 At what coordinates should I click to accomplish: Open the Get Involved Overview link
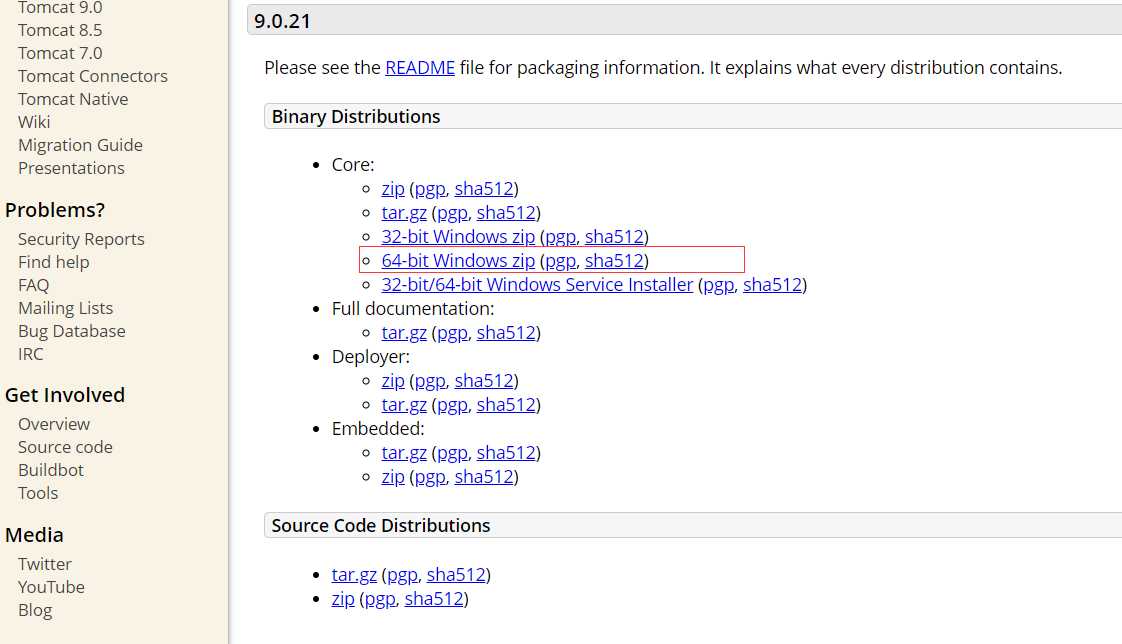54,424
